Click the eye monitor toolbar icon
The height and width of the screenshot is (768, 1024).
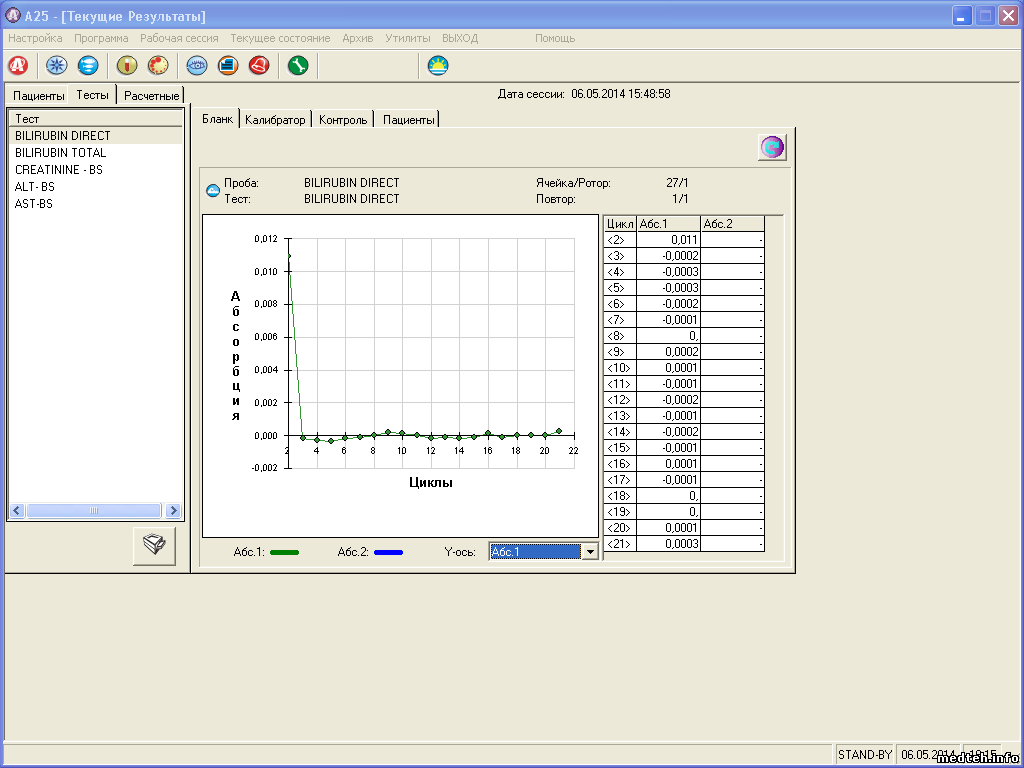coord(197,66)
